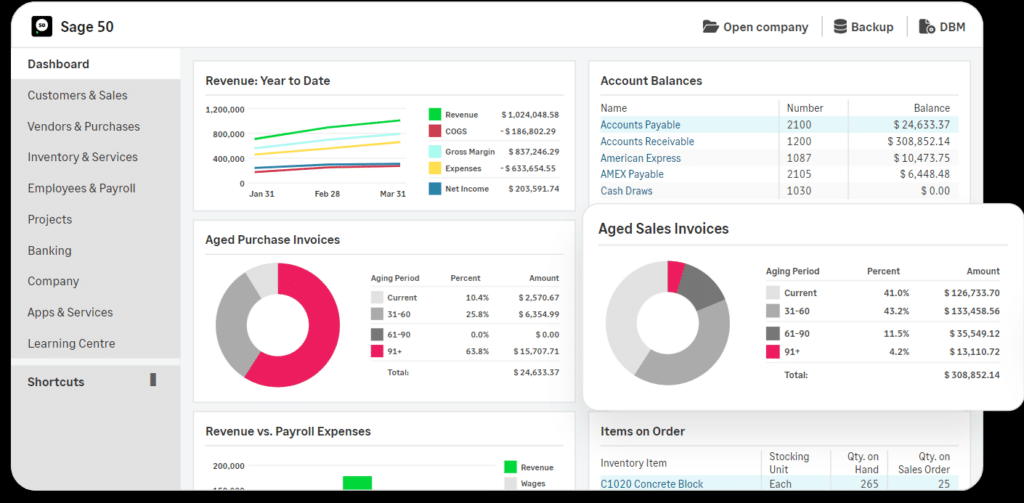Click the 91+ swatch in Aged Sales Invoices

click(773, 352)
